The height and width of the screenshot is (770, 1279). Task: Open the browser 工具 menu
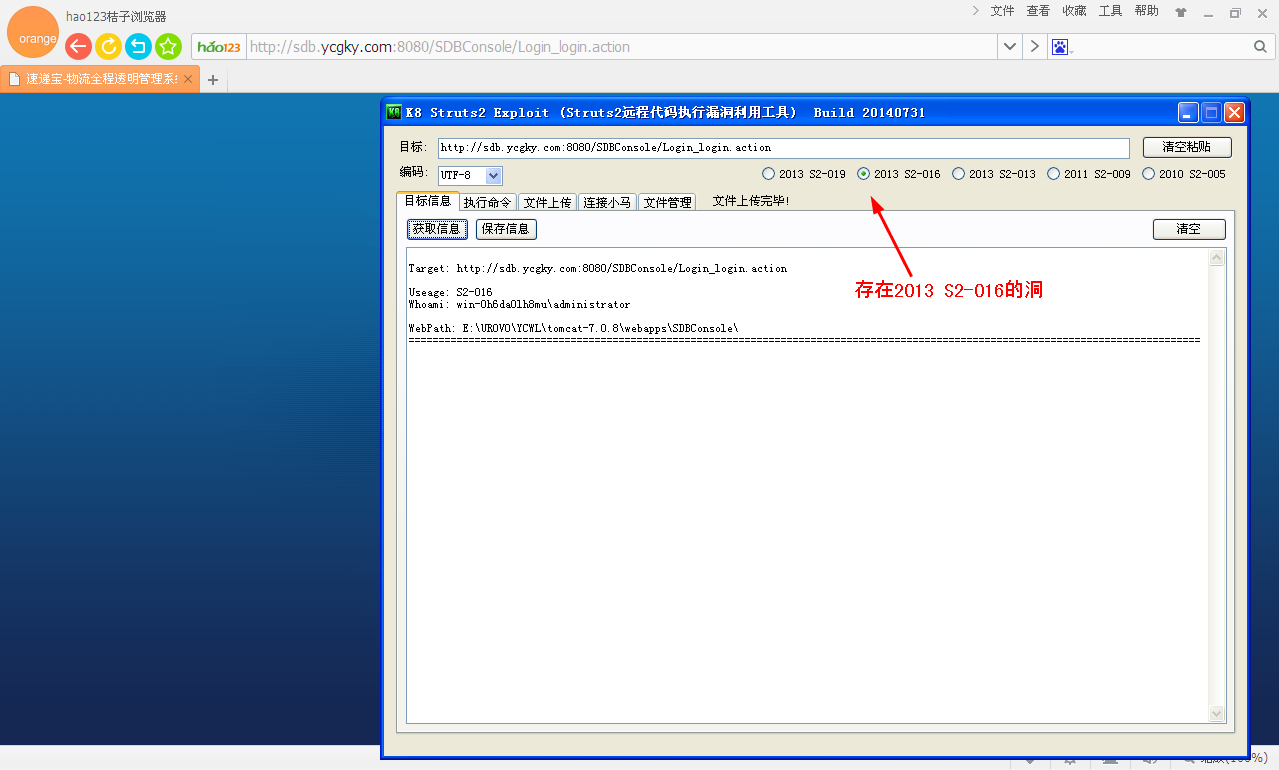[1110, 11]
